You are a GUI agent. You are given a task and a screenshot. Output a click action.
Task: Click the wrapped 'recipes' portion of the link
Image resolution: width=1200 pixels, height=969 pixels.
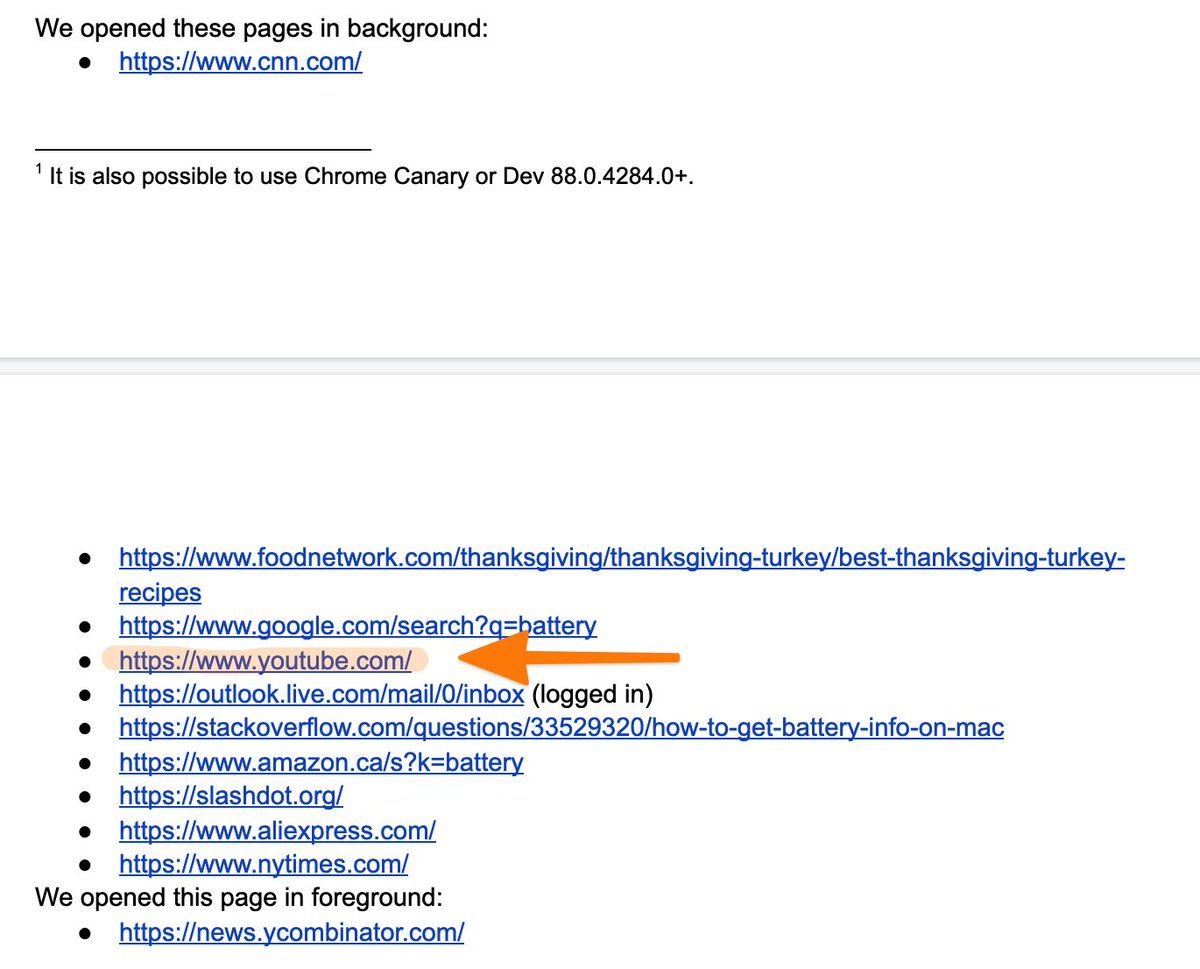pyautogui.click(x=160, y=592)
